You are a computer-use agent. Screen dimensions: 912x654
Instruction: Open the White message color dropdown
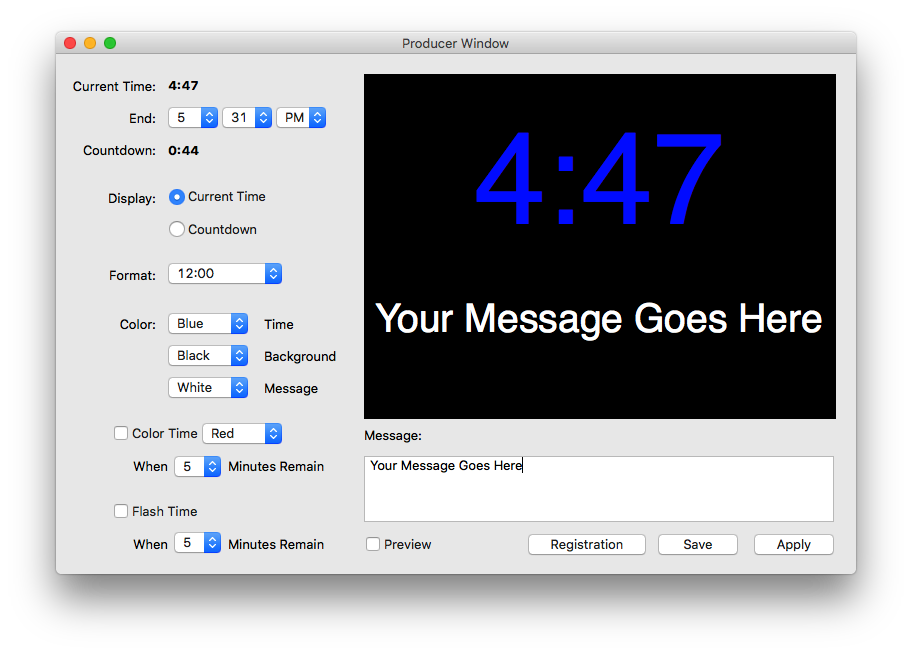point(207,387)
